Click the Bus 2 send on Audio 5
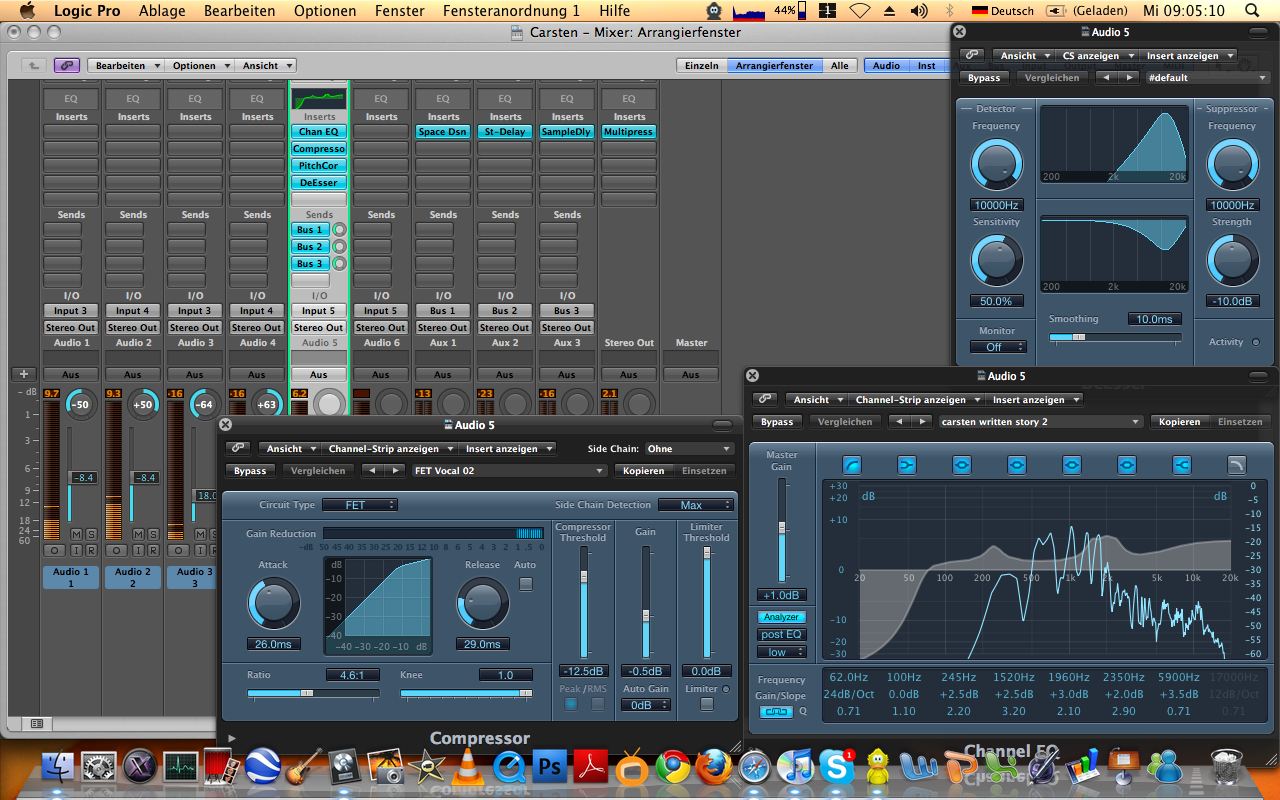This screenshot has height=800, width=1280. point(310,246)
